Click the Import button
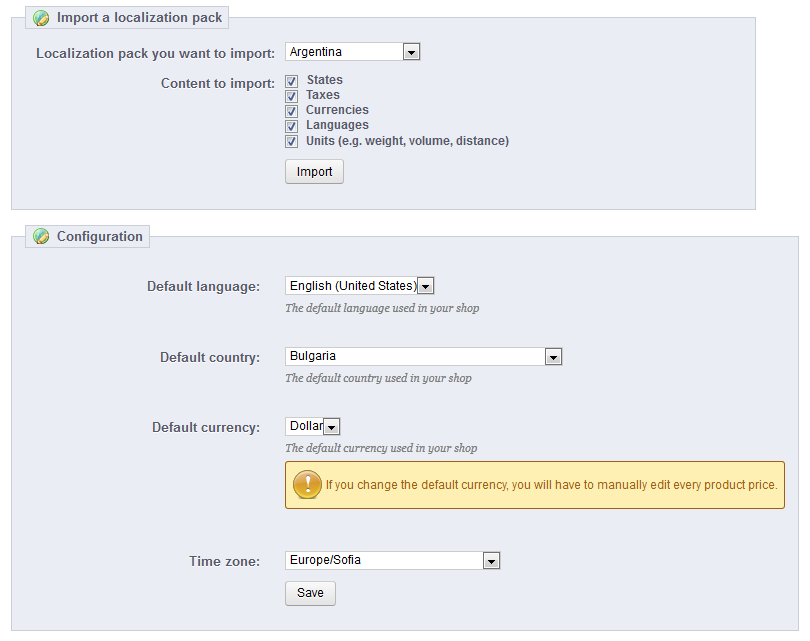The width and height of the screenshot is (810, 641). [x=314, y=171]
